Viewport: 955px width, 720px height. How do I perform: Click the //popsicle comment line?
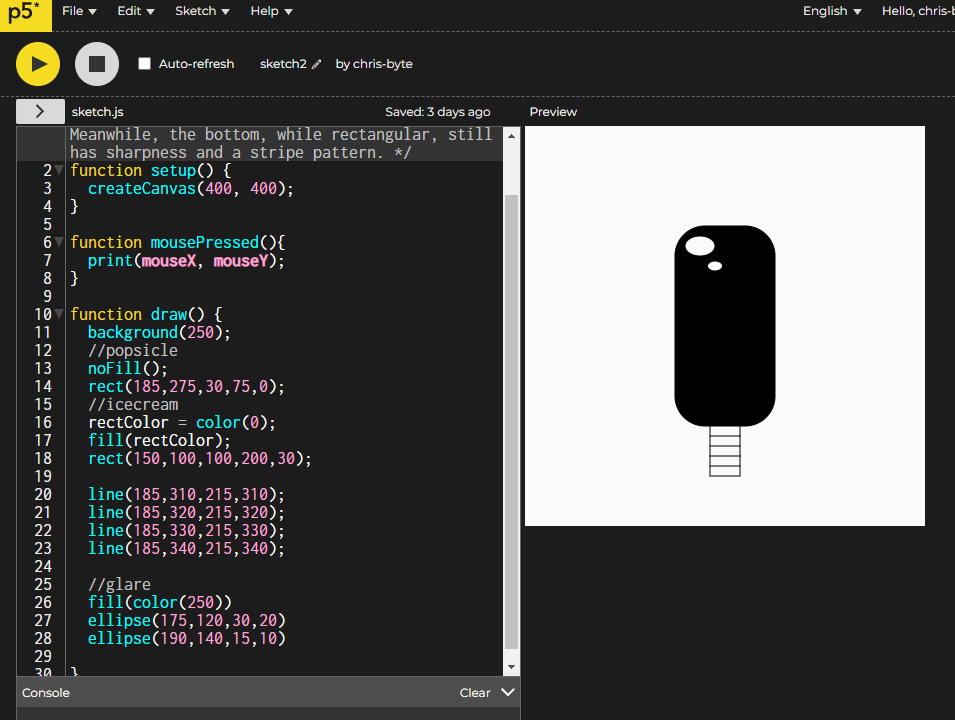tap(133, 350)
